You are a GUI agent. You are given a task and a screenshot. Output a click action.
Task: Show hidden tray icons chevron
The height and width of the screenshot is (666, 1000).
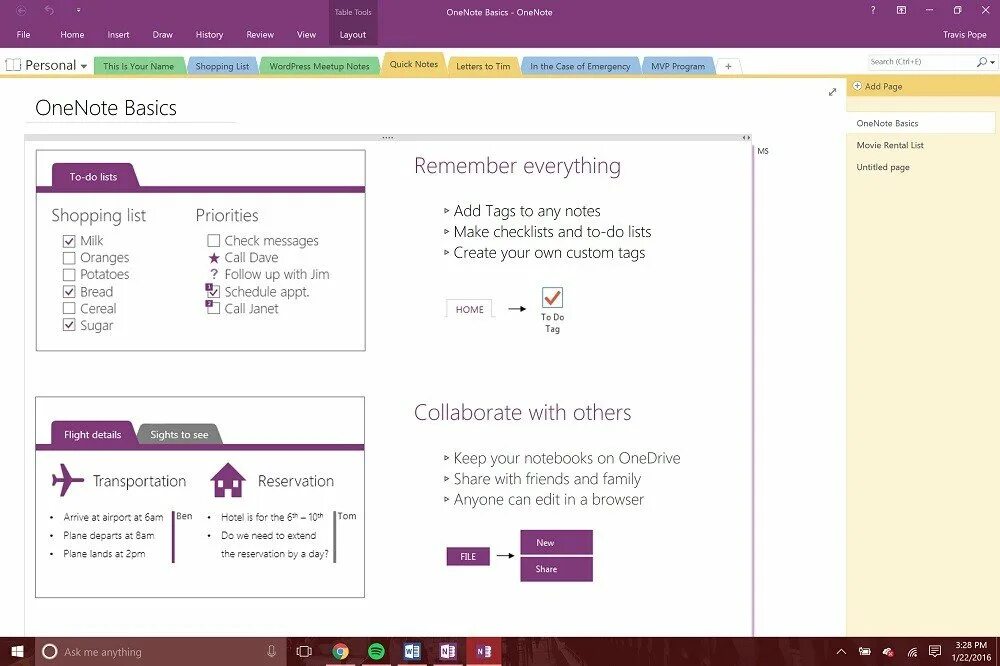click(841, 651)
